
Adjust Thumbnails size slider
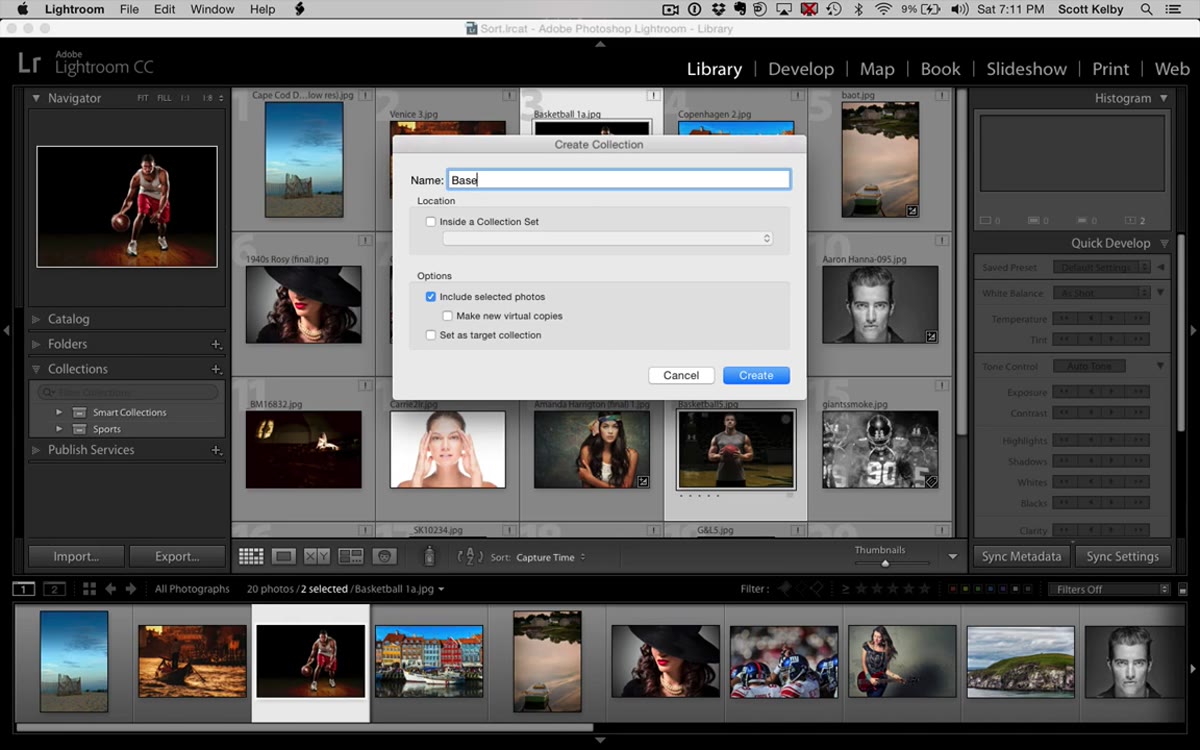pos(885,563)
